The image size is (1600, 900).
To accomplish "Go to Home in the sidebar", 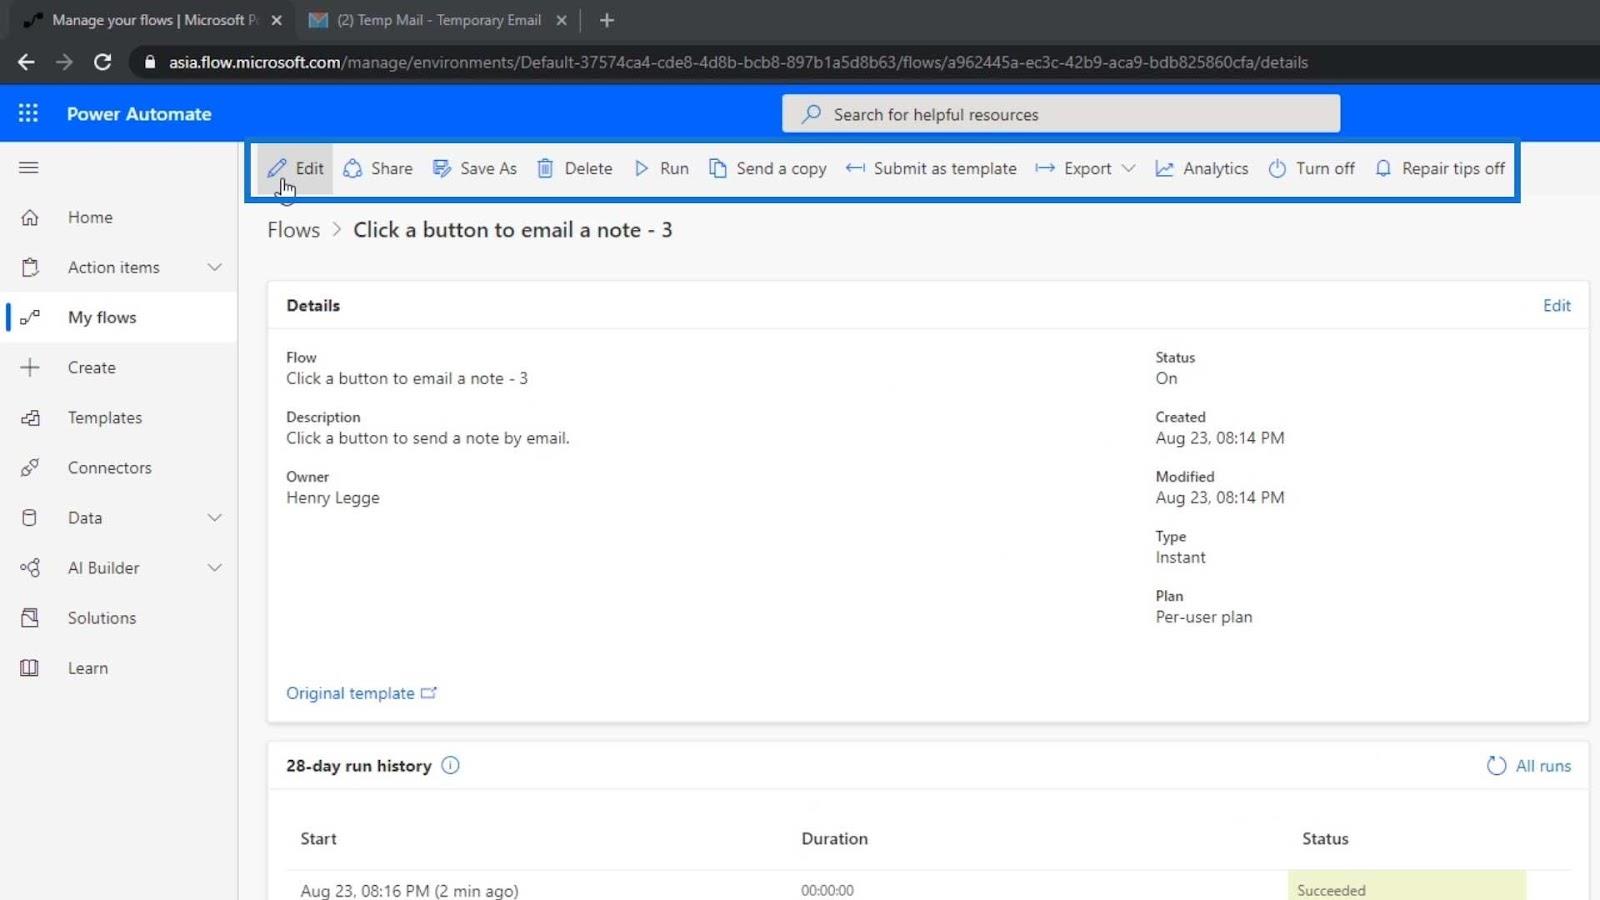I will pos(90,217).
